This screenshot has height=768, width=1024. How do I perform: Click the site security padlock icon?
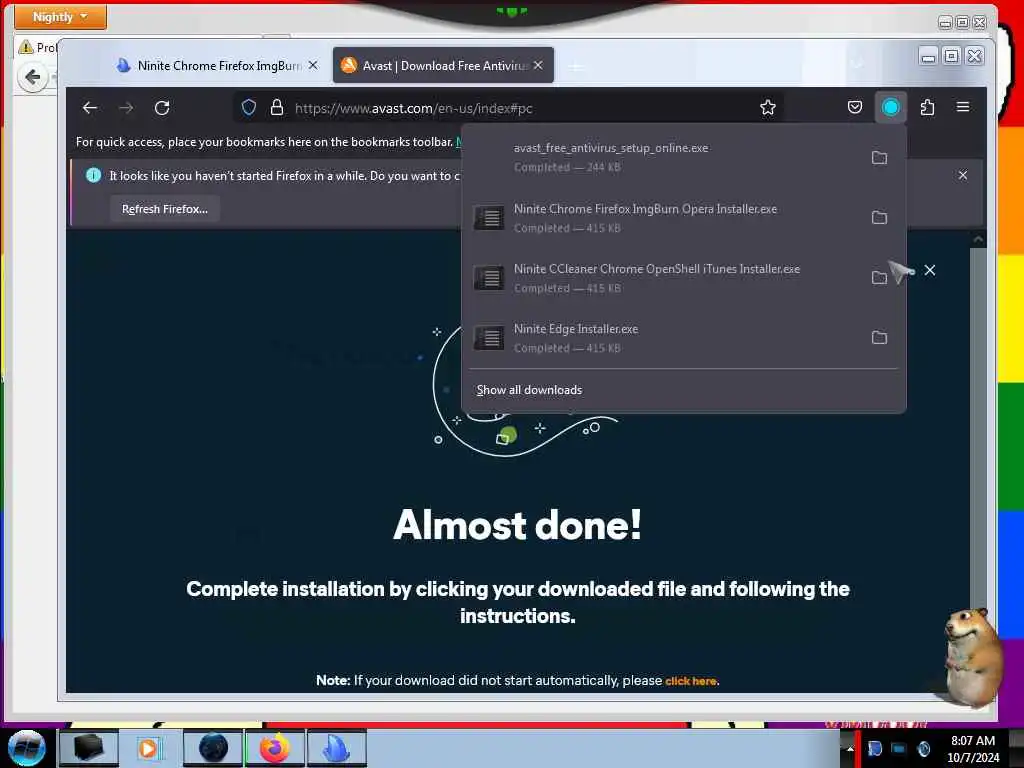pos(277,108)
